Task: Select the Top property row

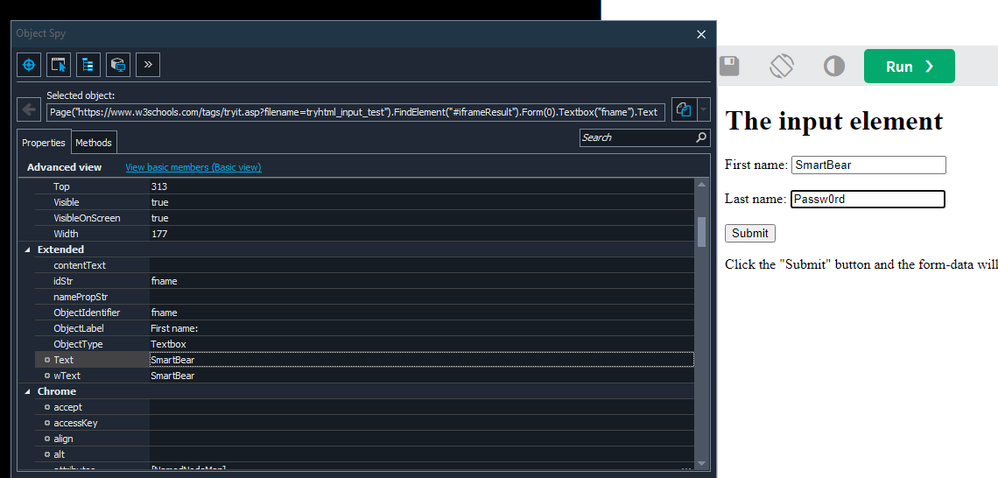Action: [364, 186]
